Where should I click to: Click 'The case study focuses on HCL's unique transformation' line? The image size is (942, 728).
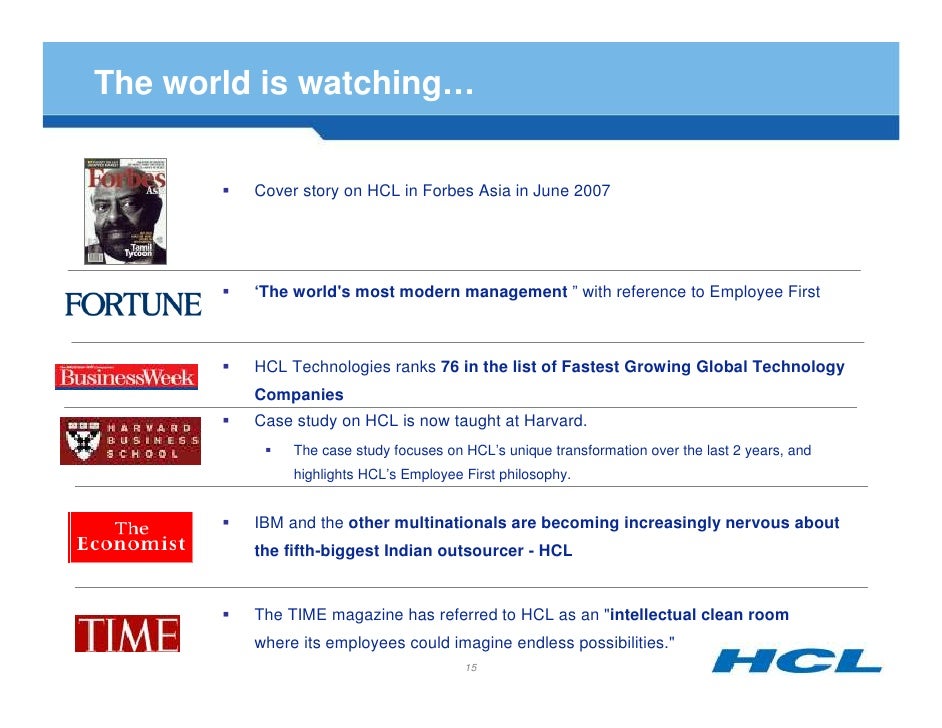(x=552, y=450)
